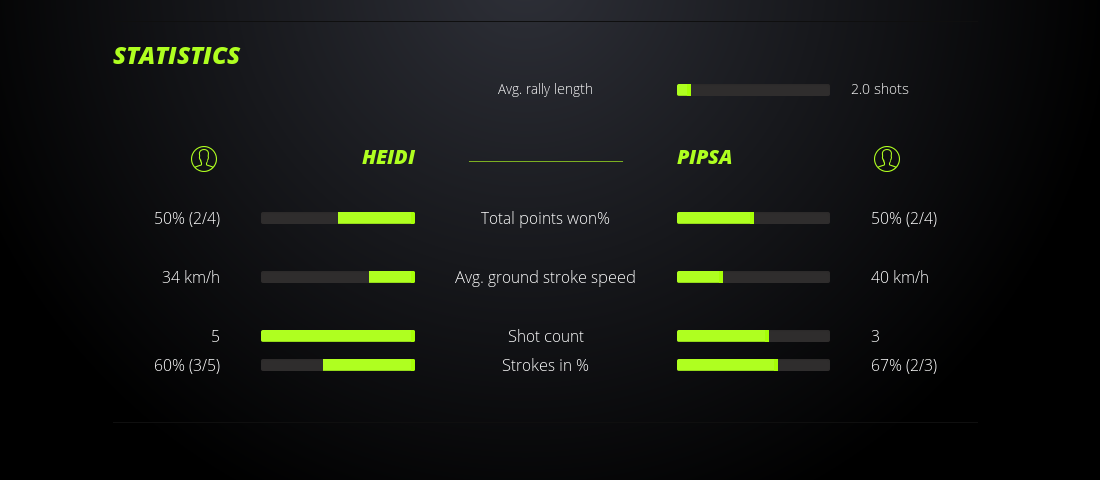The width and height of the screenshot is (1100, 480).
Task: Click Pipsa's shot count bar
Action: click(753, 336)
